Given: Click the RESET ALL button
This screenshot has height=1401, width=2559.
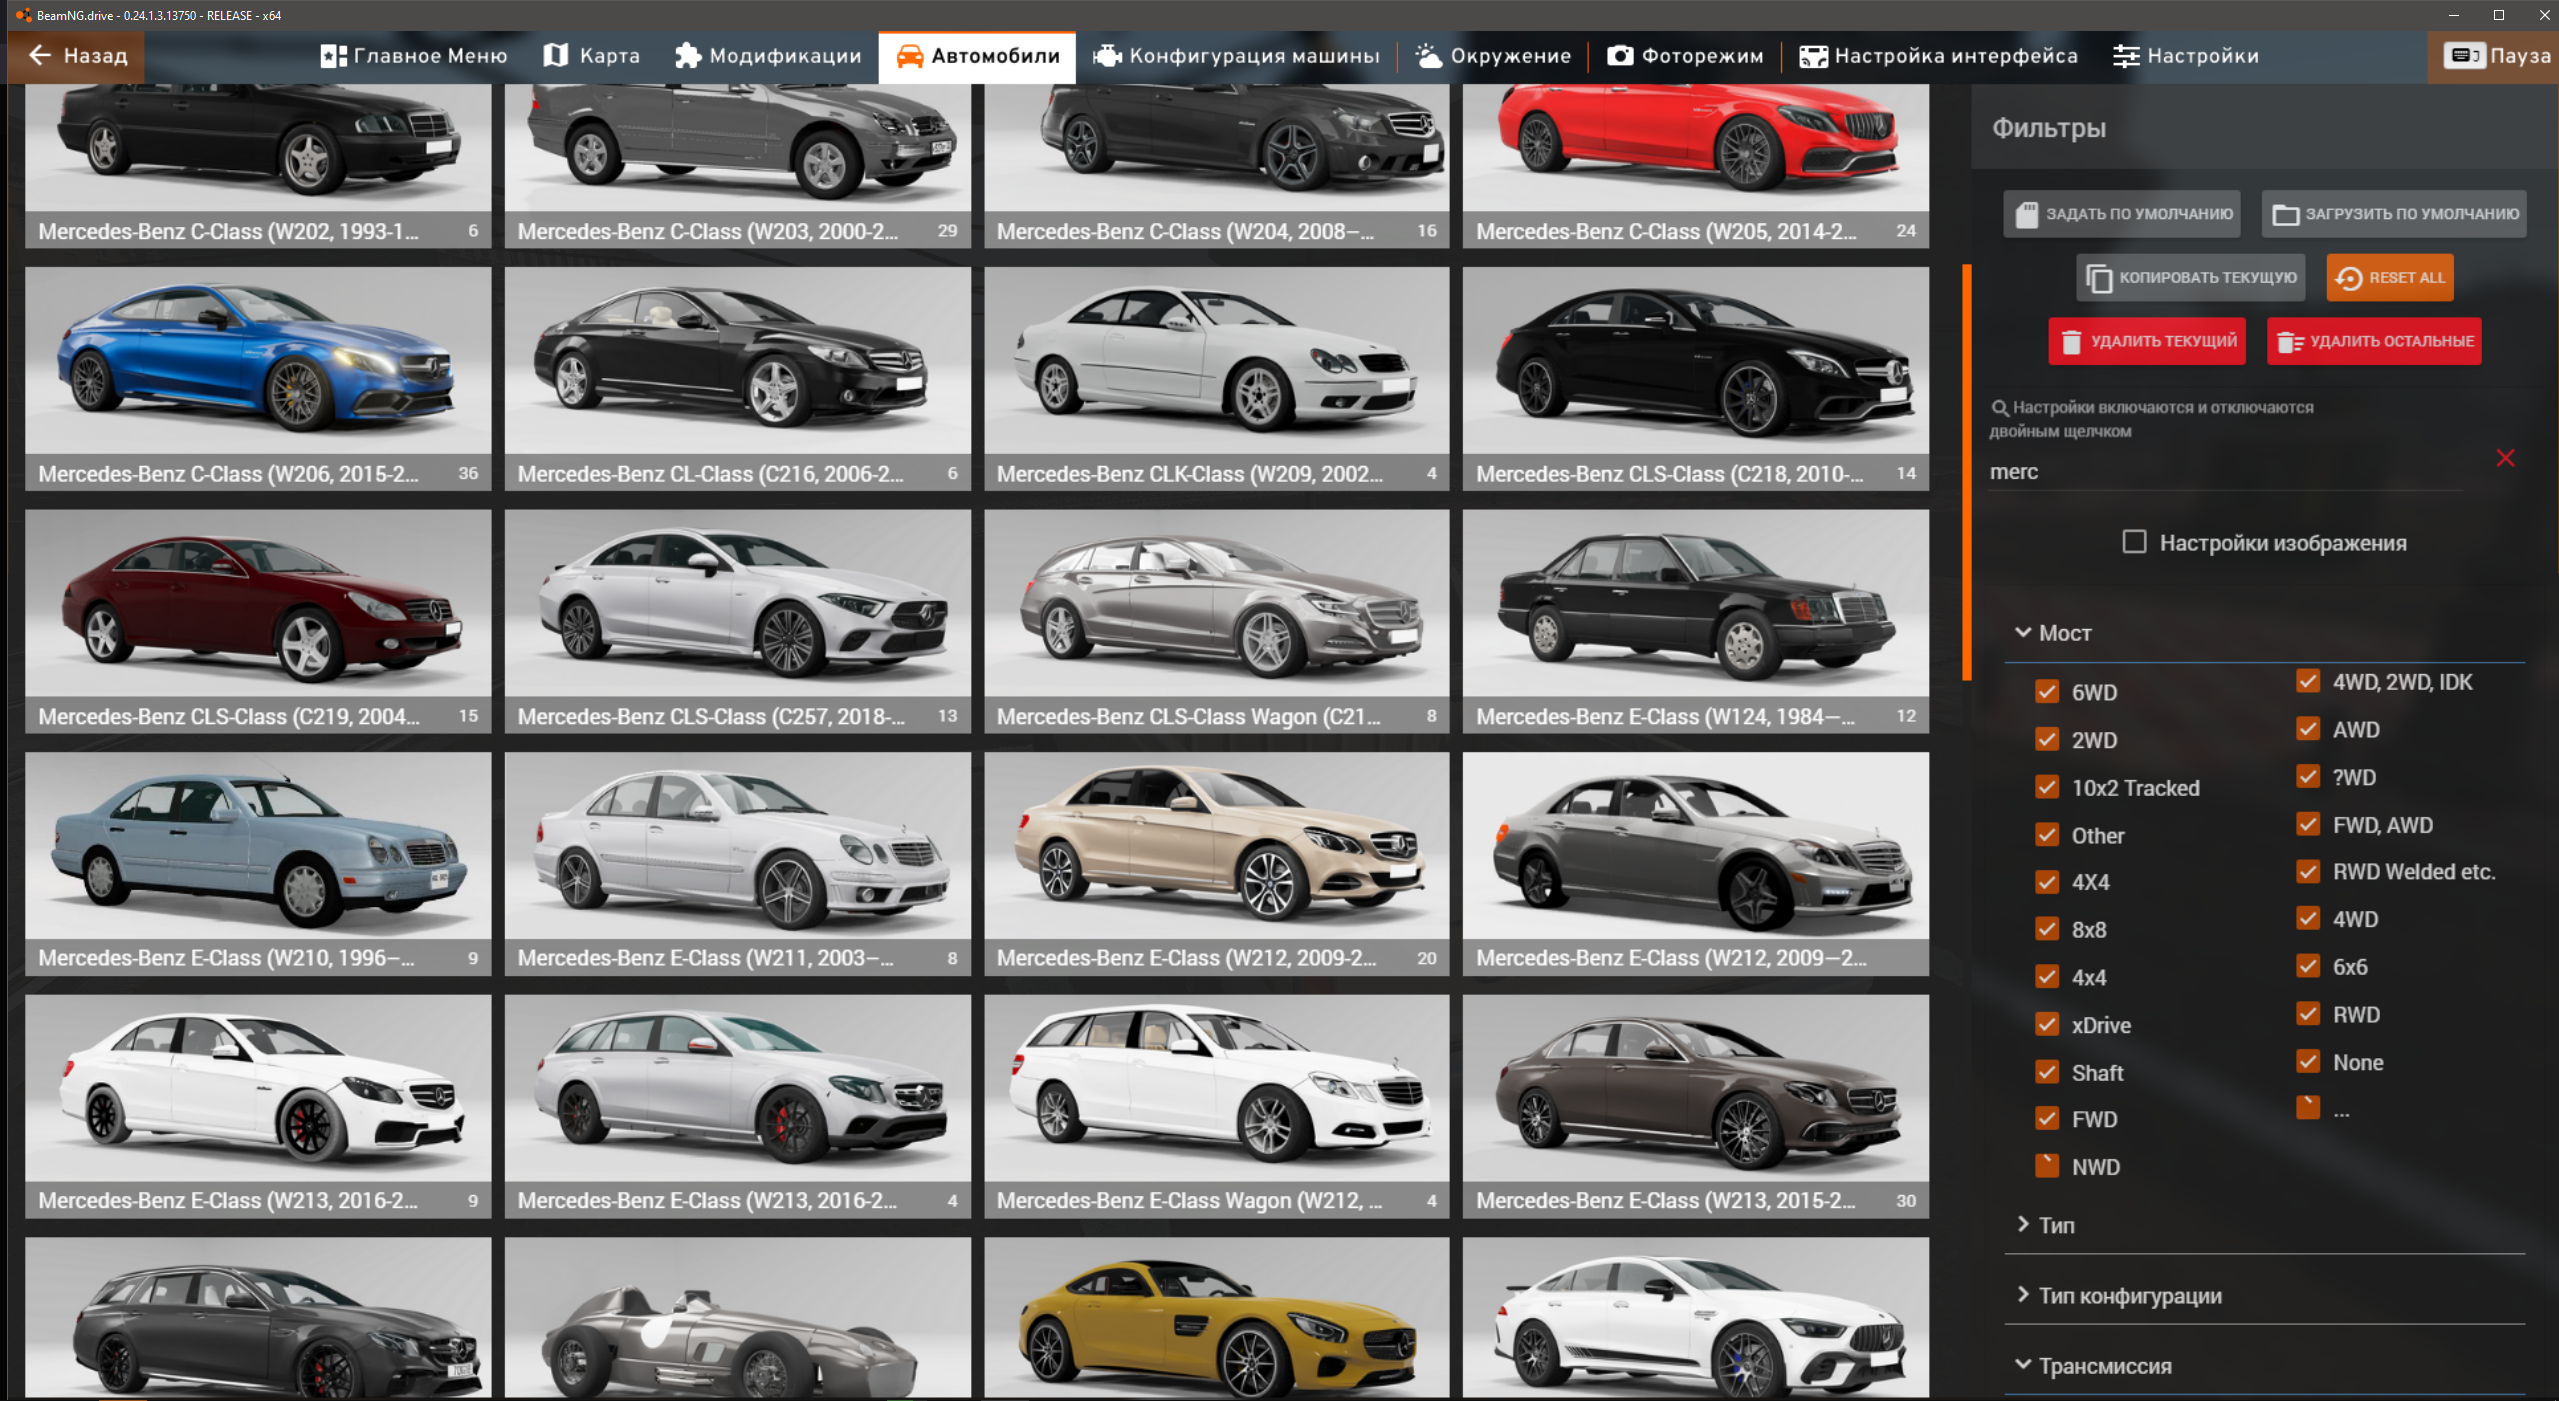Looking at the screenshot, I should (x=2390, y=278).
